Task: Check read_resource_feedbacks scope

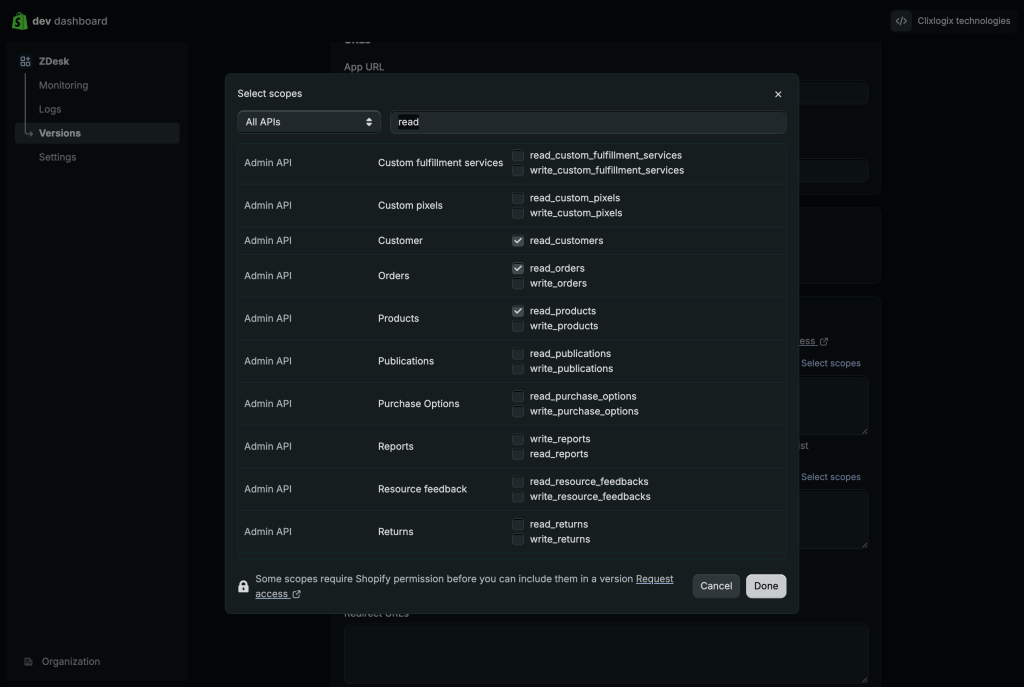Action: click(x=518, y=481)
